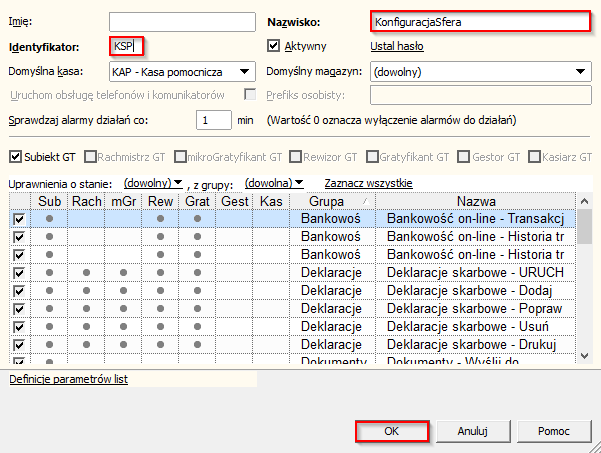Select the Deklaracje skarbowe - Popraw text
Image resolution: width=601 pixels, height=453 pixels.
475,309
